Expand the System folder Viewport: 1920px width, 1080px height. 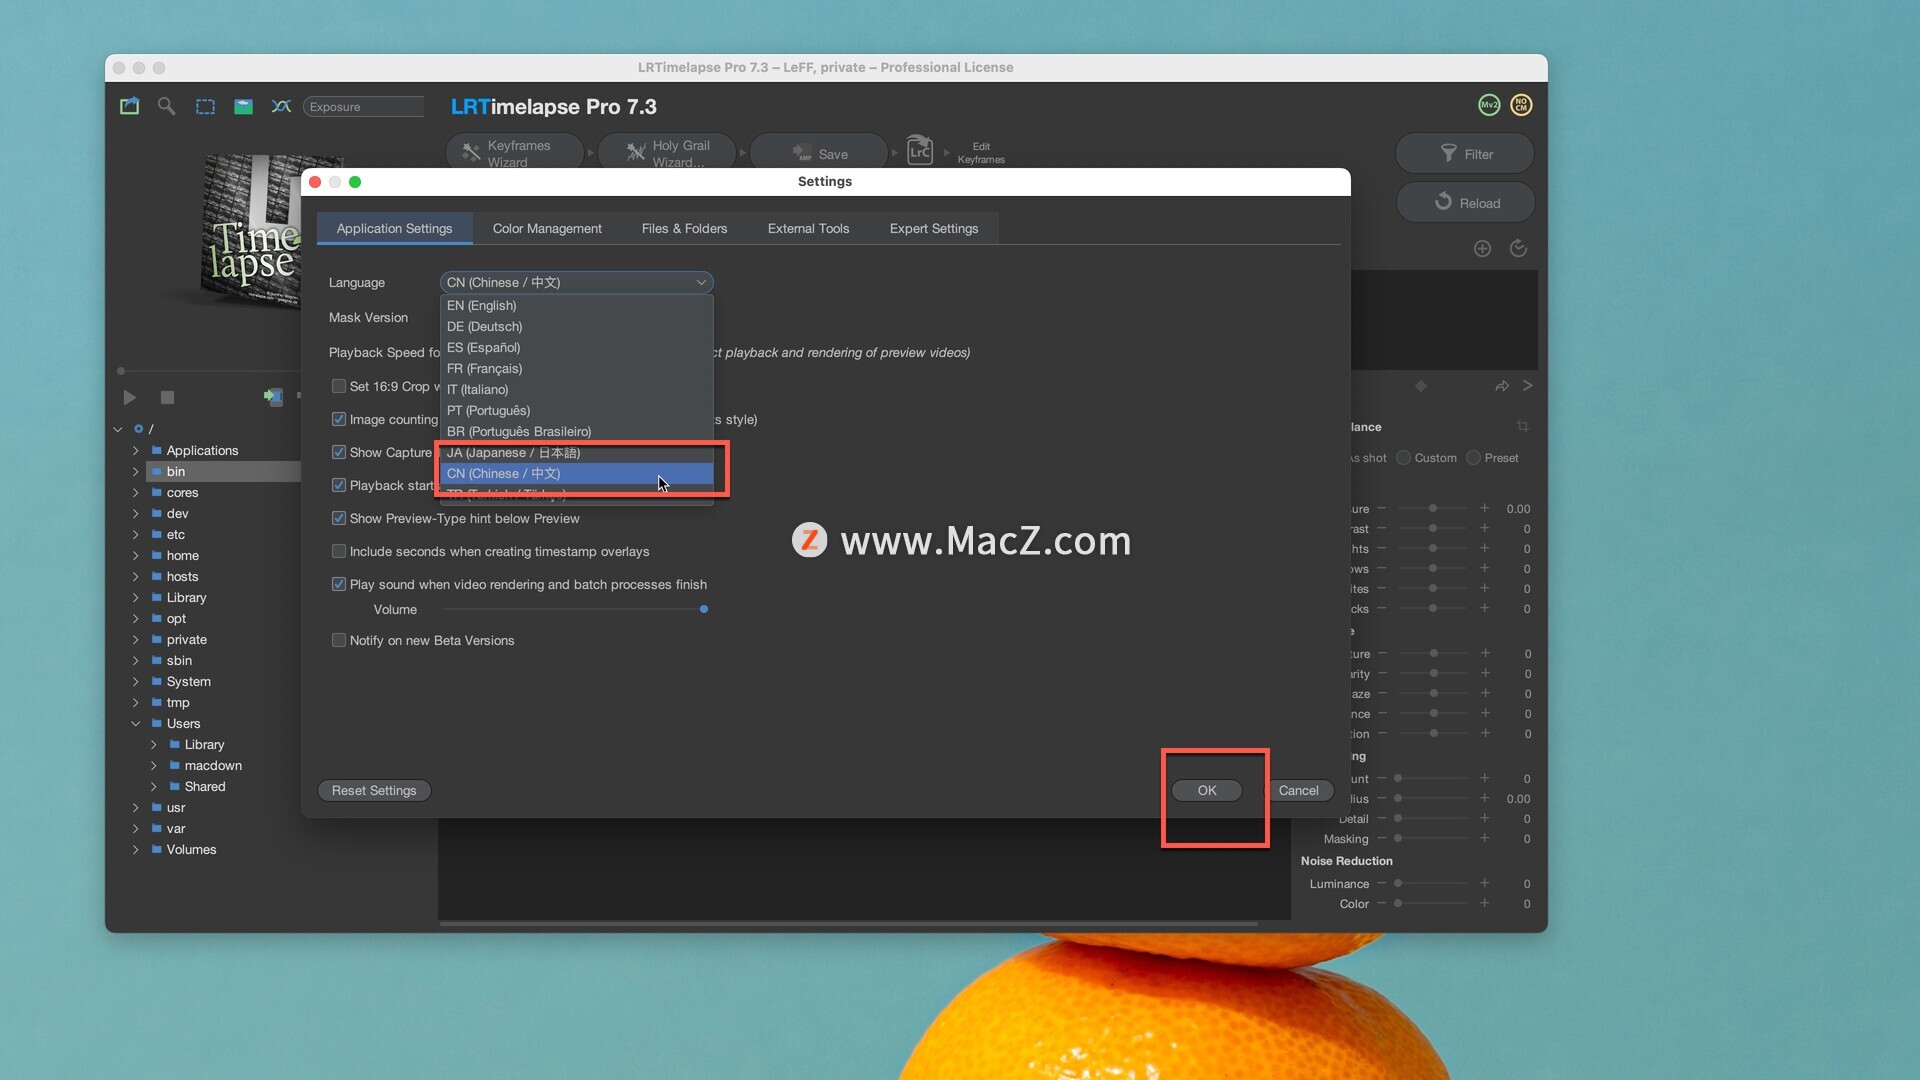(x=136, y=682)
